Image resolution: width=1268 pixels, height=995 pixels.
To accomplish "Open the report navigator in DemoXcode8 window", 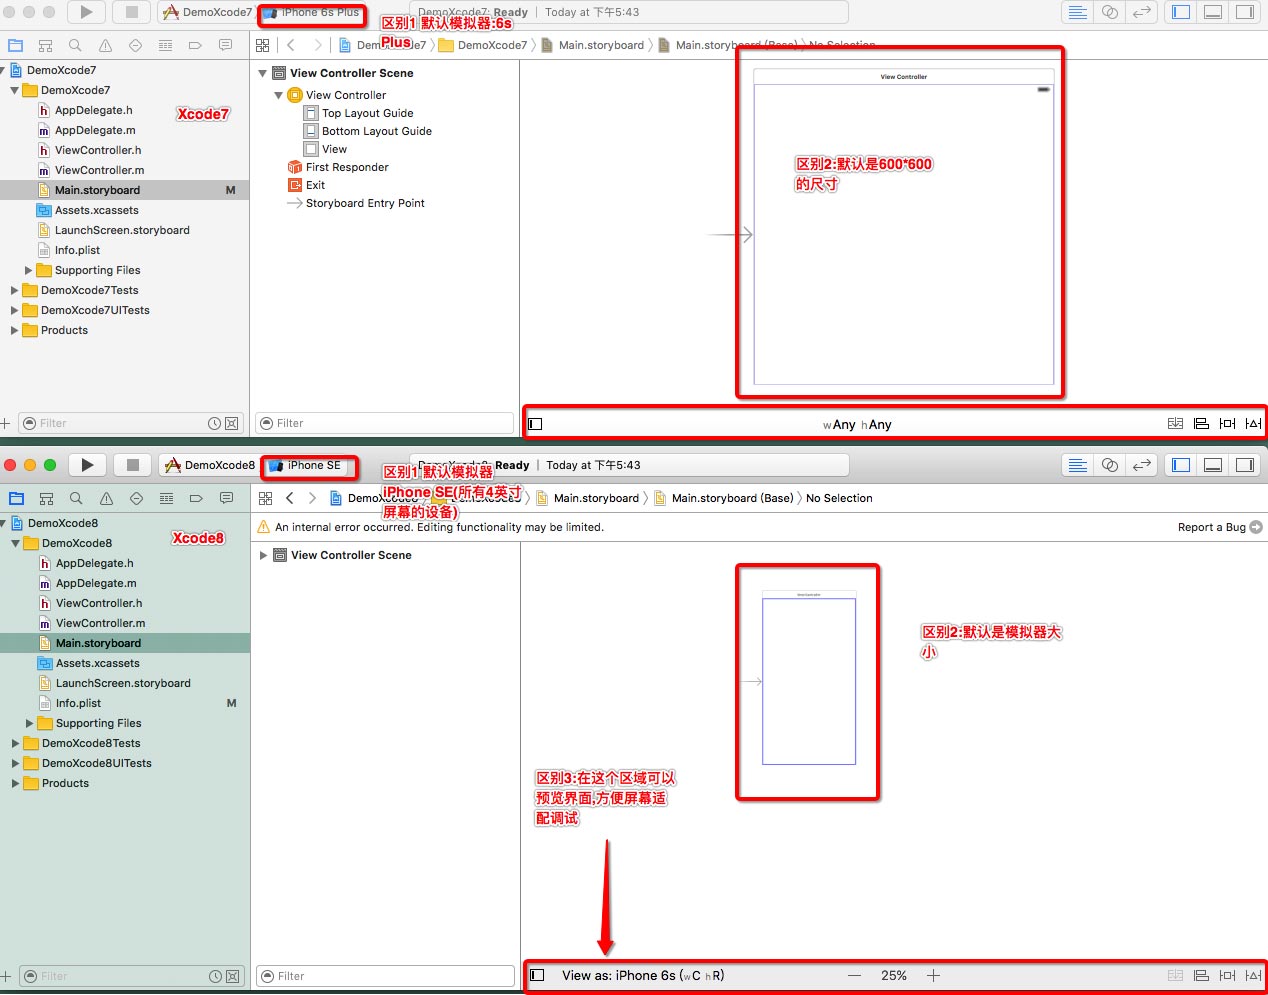I will click(226, 498).
